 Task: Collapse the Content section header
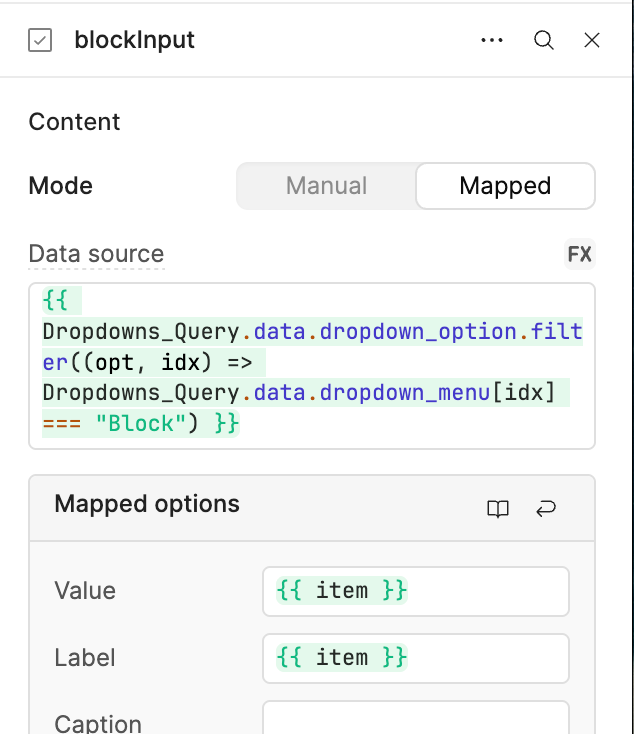pos(74,122)
